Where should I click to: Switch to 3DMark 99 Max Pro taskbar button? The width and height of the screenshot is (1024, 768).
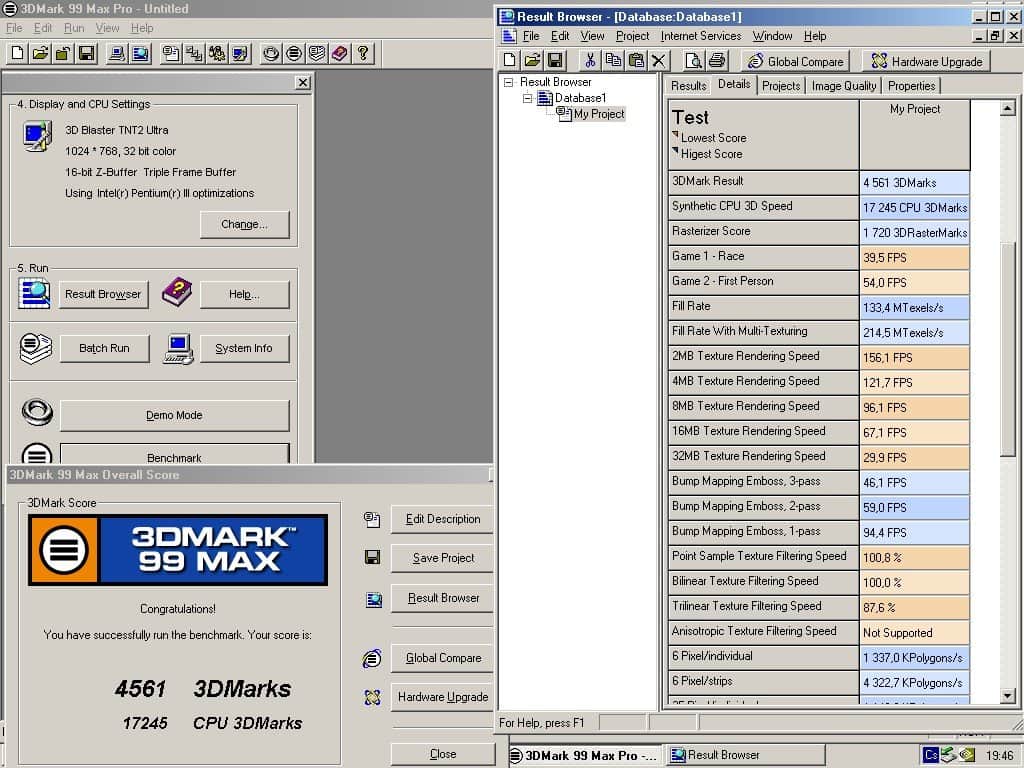point(586,756)
